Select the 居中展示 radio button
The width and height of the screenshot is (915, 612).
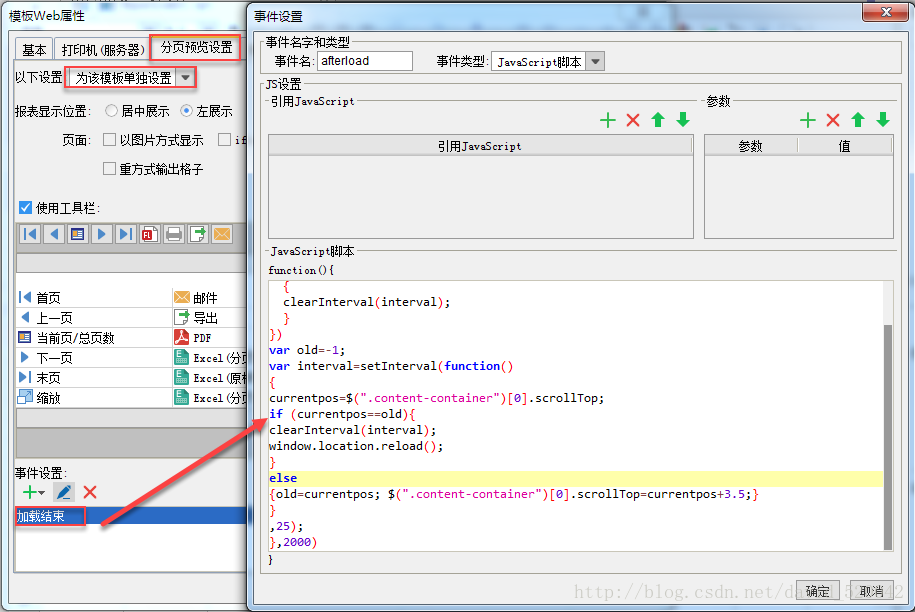tap(111, 110)
